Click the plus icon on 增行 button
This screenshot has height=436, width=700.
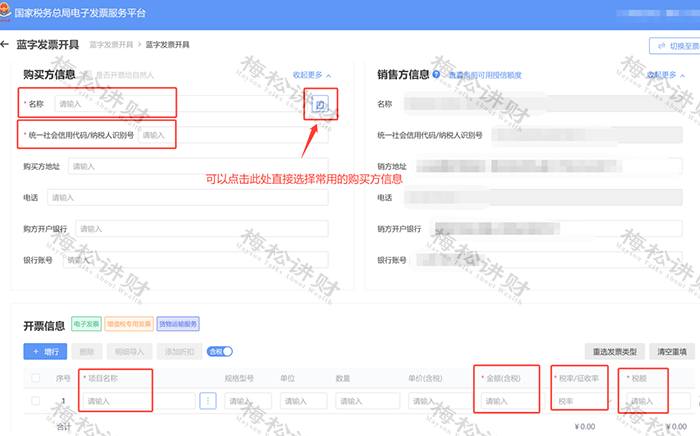(36, 352)
